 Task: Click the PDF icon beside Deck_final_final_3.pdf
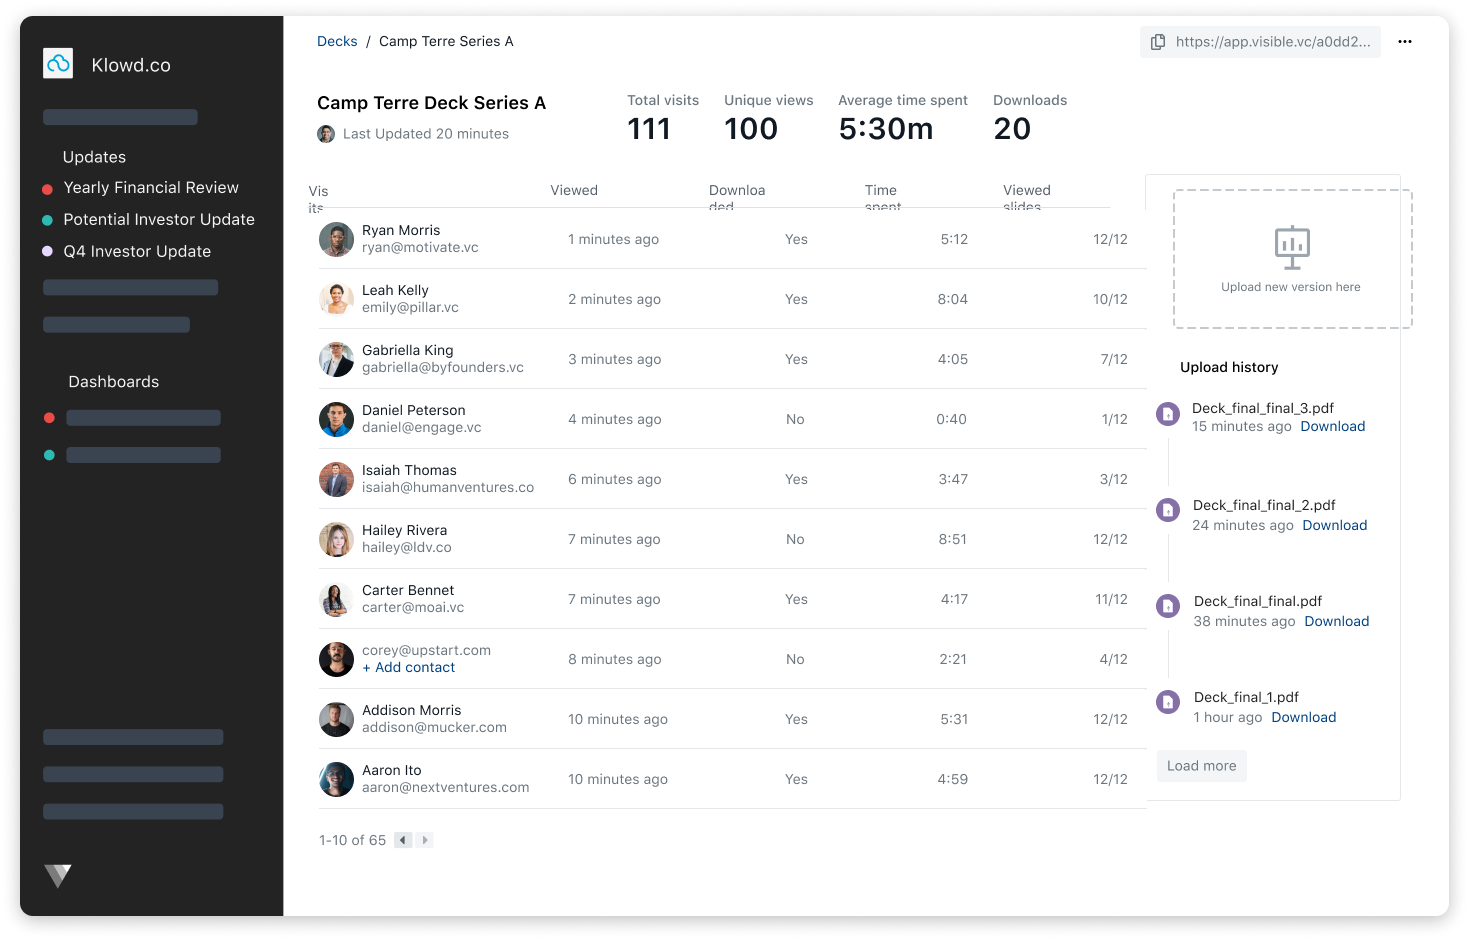point(1167,413)
